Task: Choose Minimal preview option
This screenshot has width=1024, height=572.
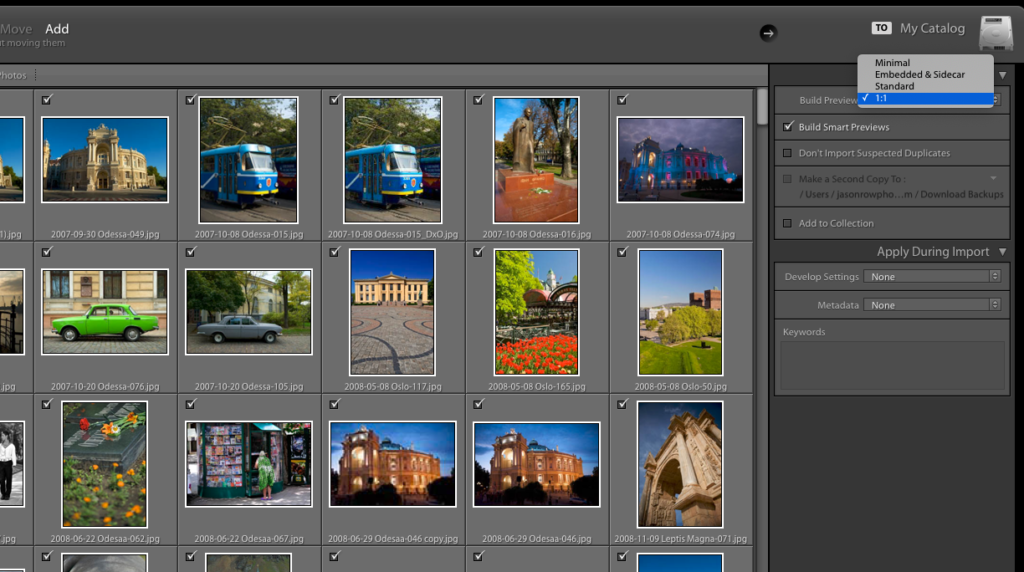Action: pyautogui.click(x=925, y=63)
